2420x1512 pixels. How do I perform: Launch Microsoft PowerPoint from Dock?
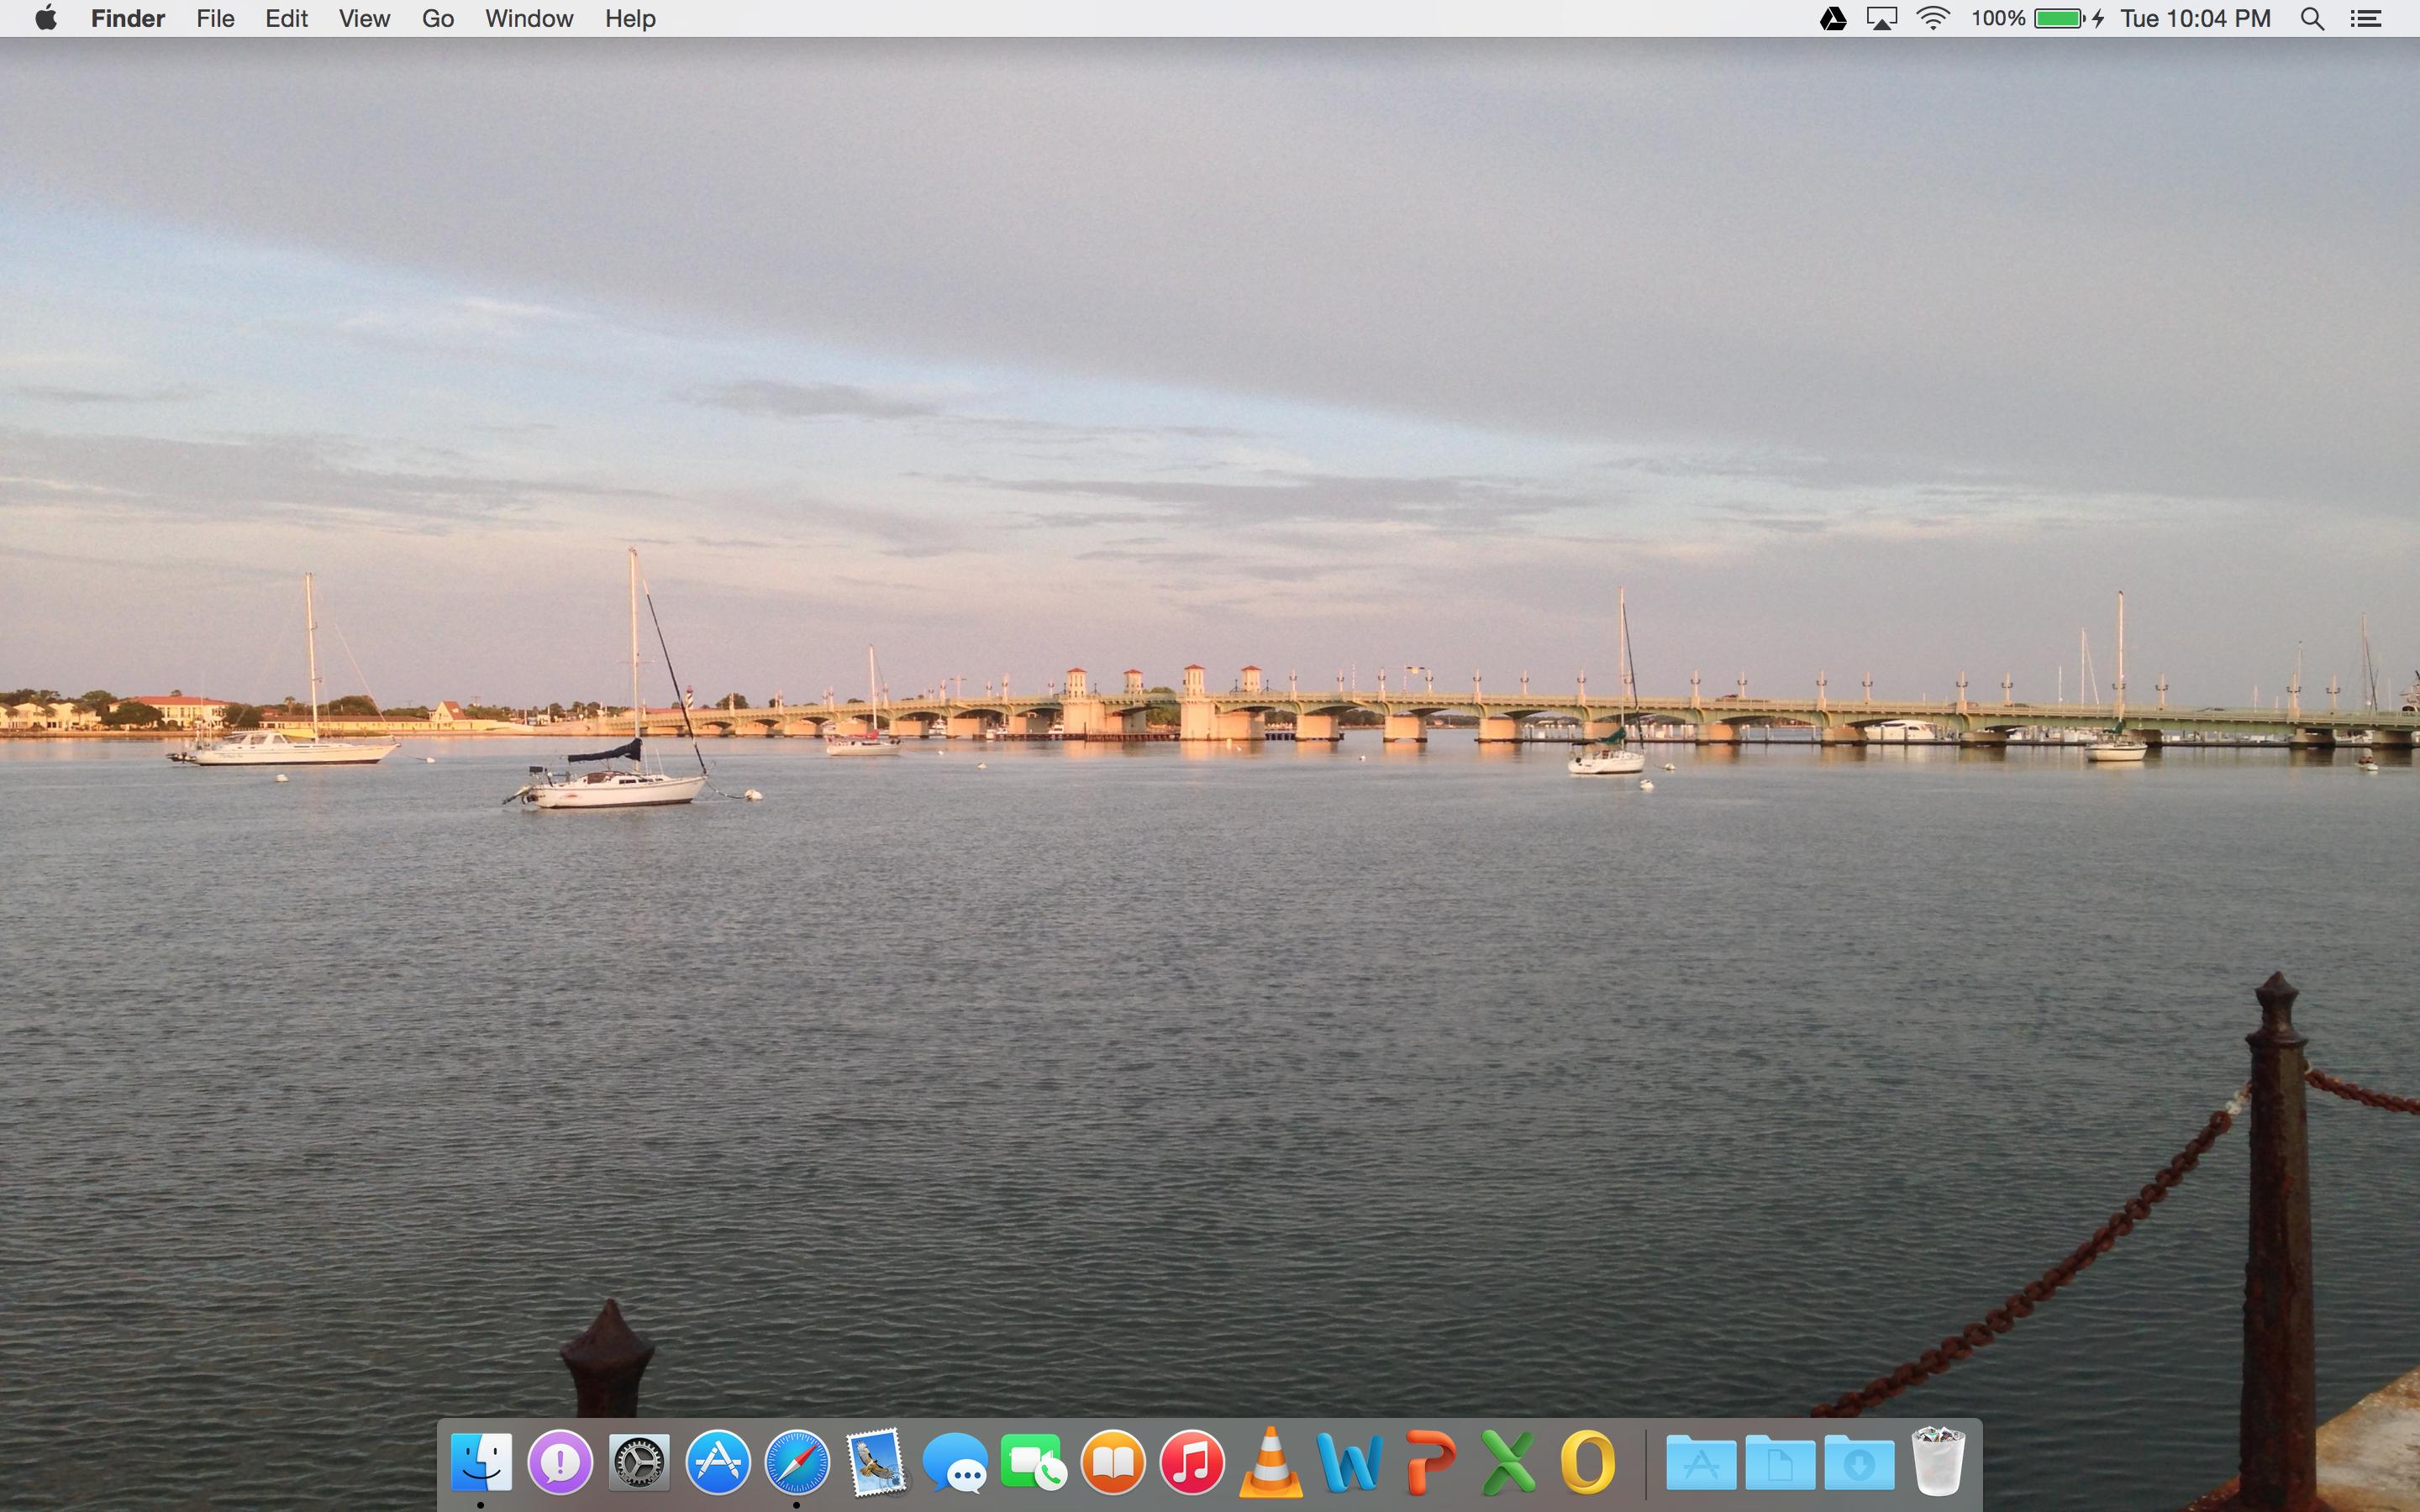1430,1462
